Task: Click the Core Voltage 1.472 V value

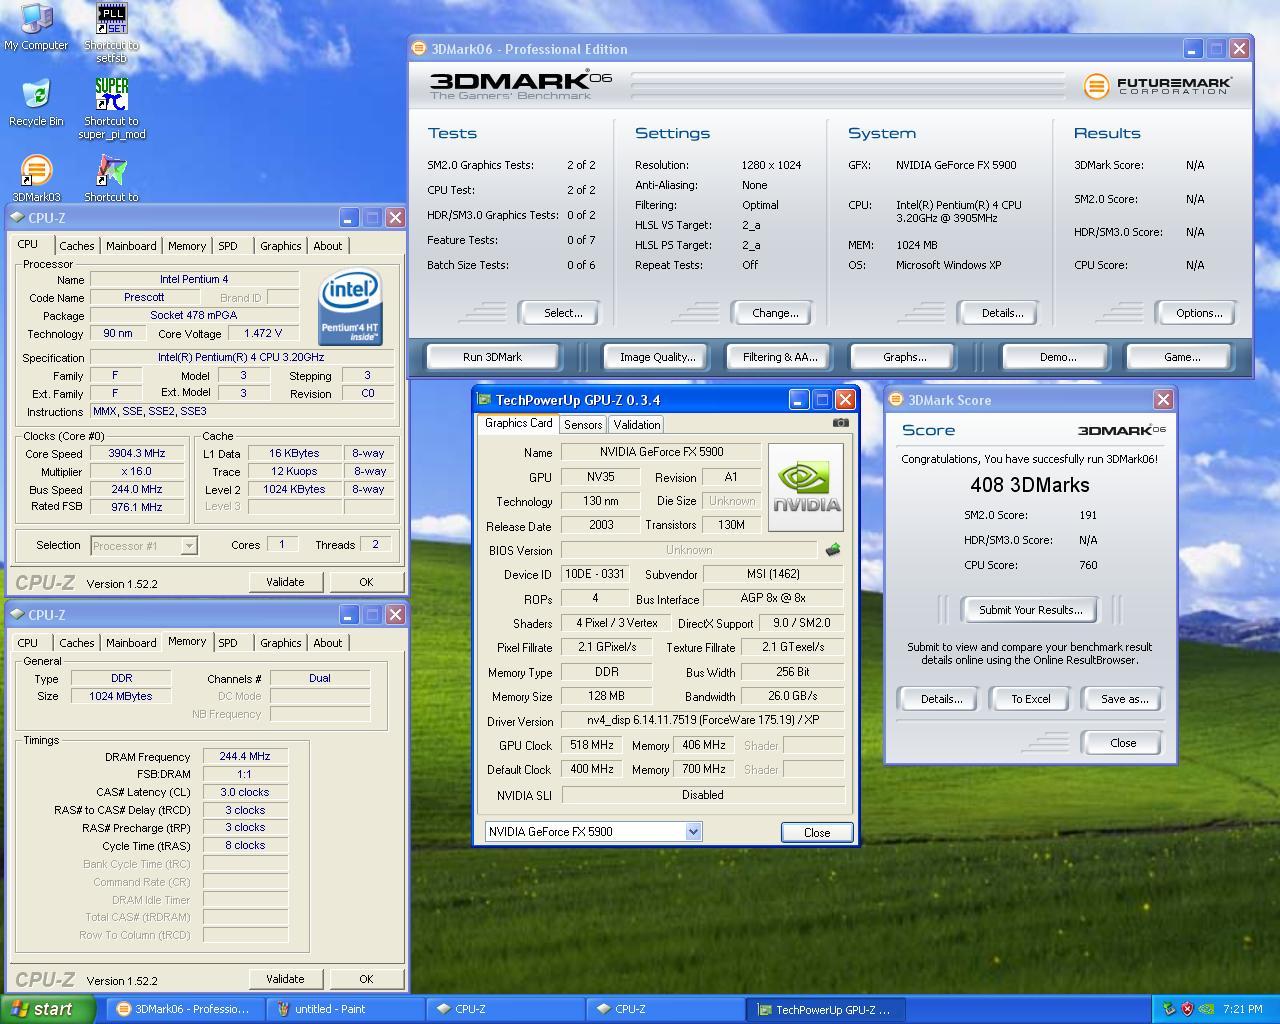Action: coord(264,333)
